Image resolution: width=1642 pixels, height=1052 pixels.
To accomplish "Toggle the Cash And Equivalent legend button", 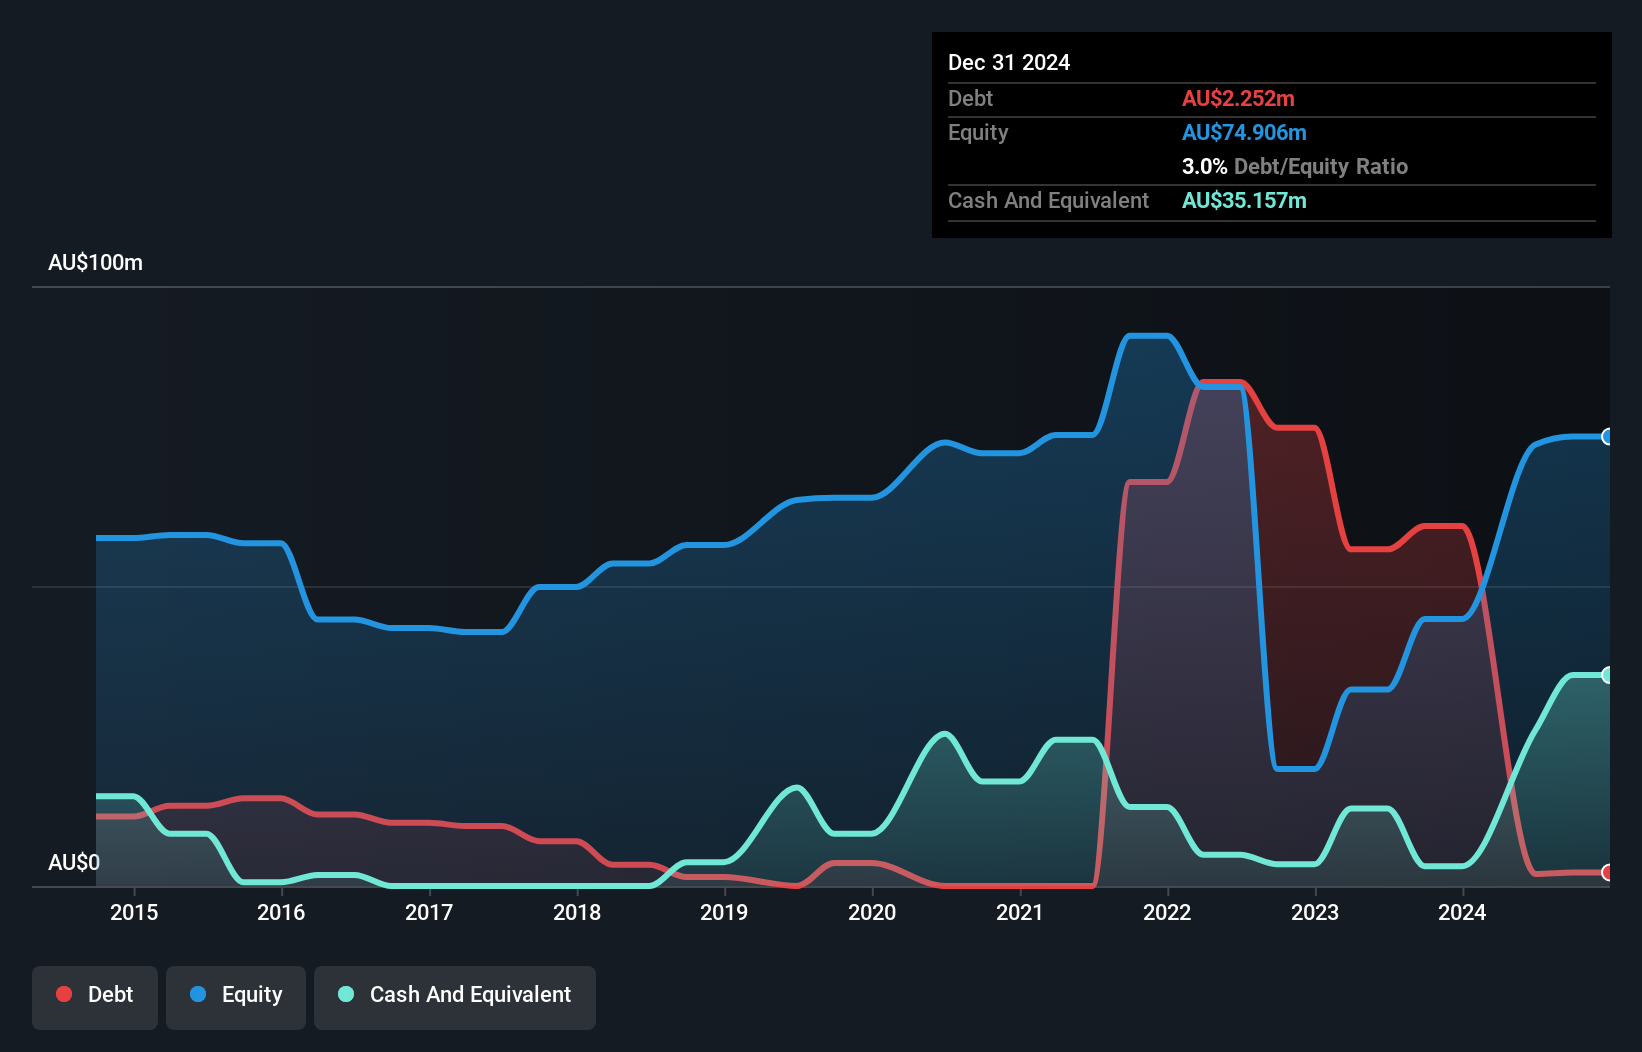I will (x=455, y=997).
